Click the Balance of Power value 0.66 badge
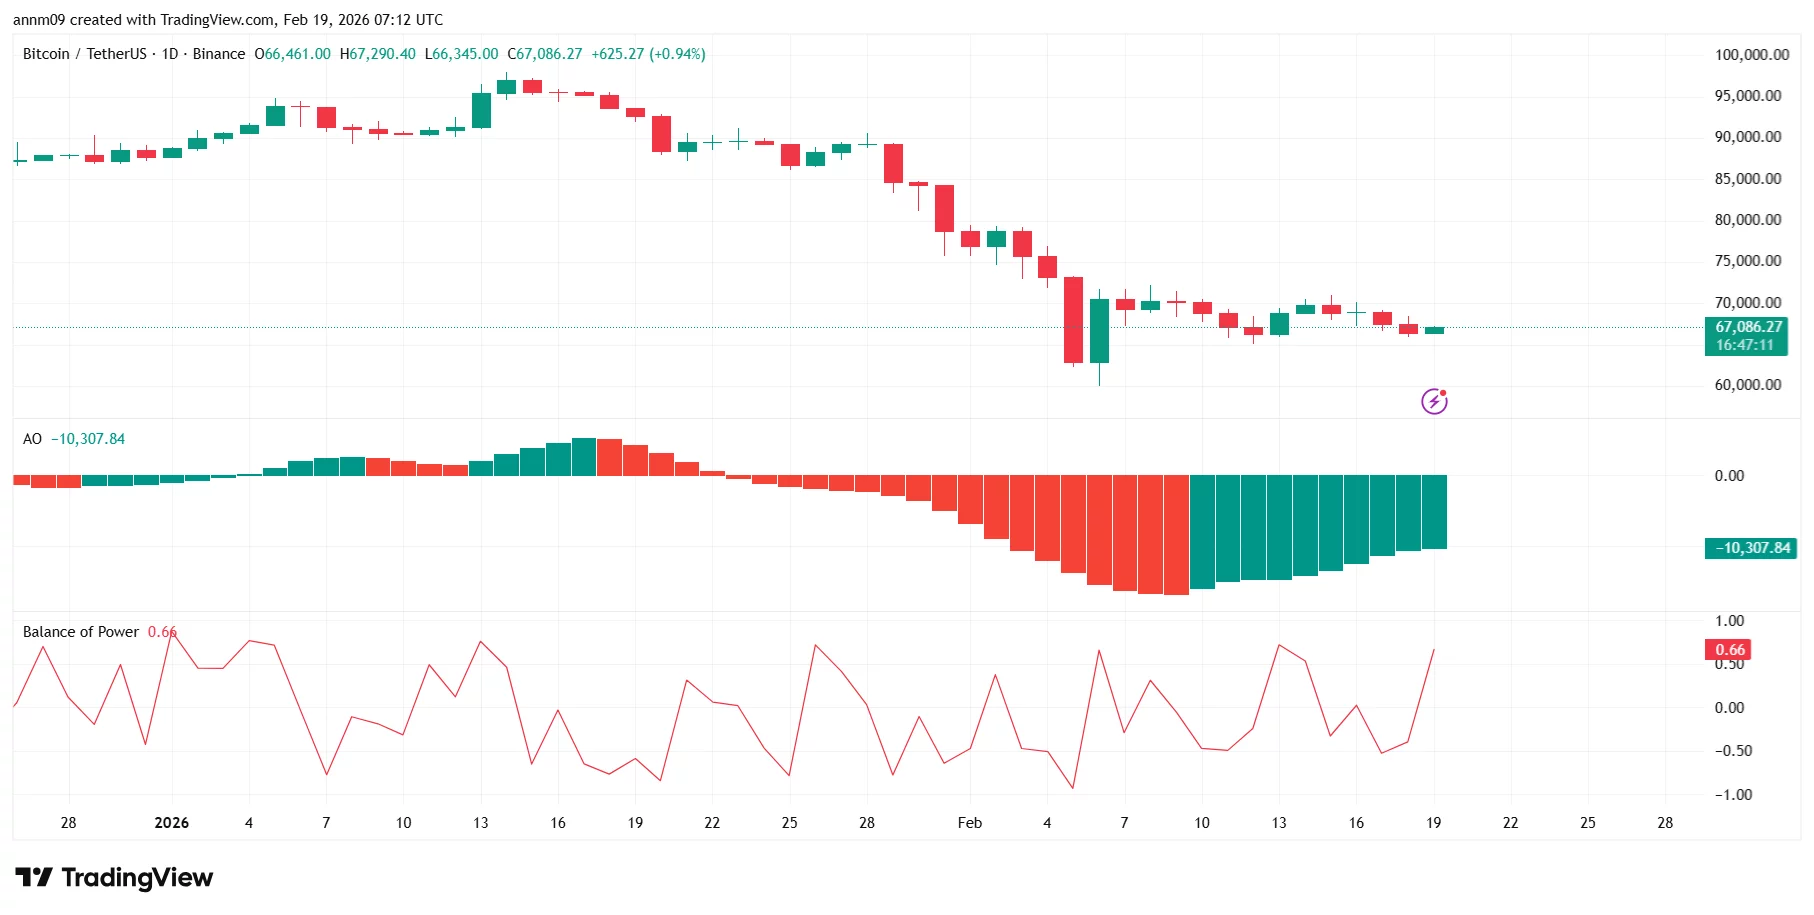 [x=1729, y=649]
